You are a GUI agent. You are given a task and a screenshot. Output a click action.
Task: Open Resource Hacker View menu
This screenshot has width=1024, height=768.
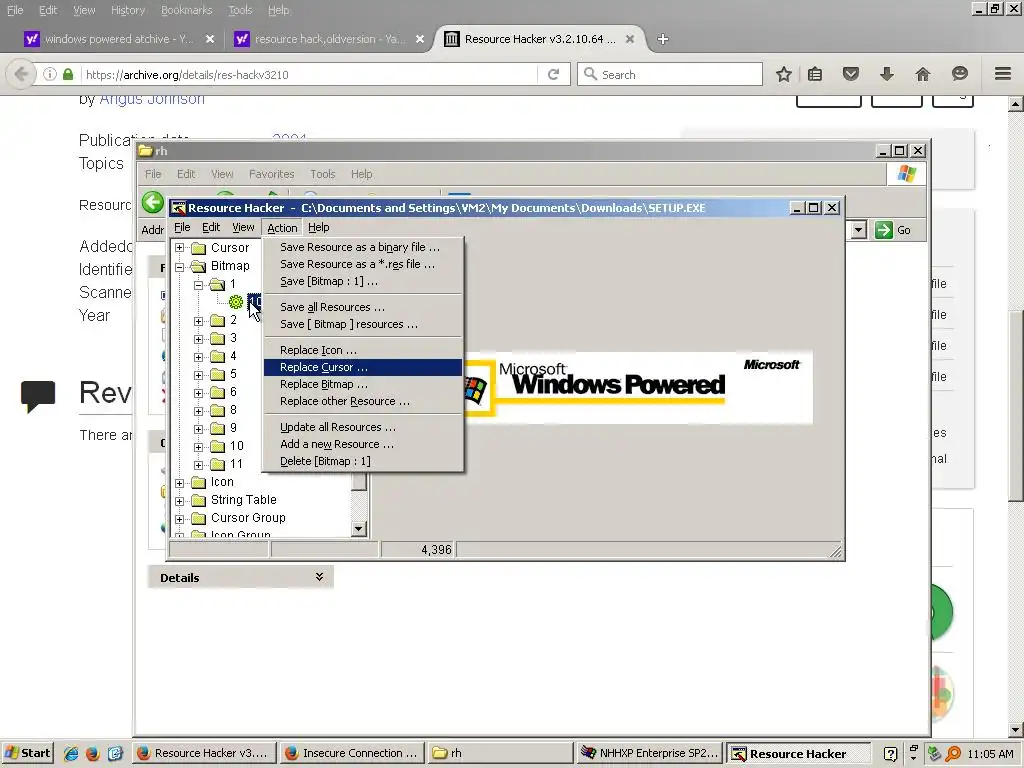click(243, 227)
